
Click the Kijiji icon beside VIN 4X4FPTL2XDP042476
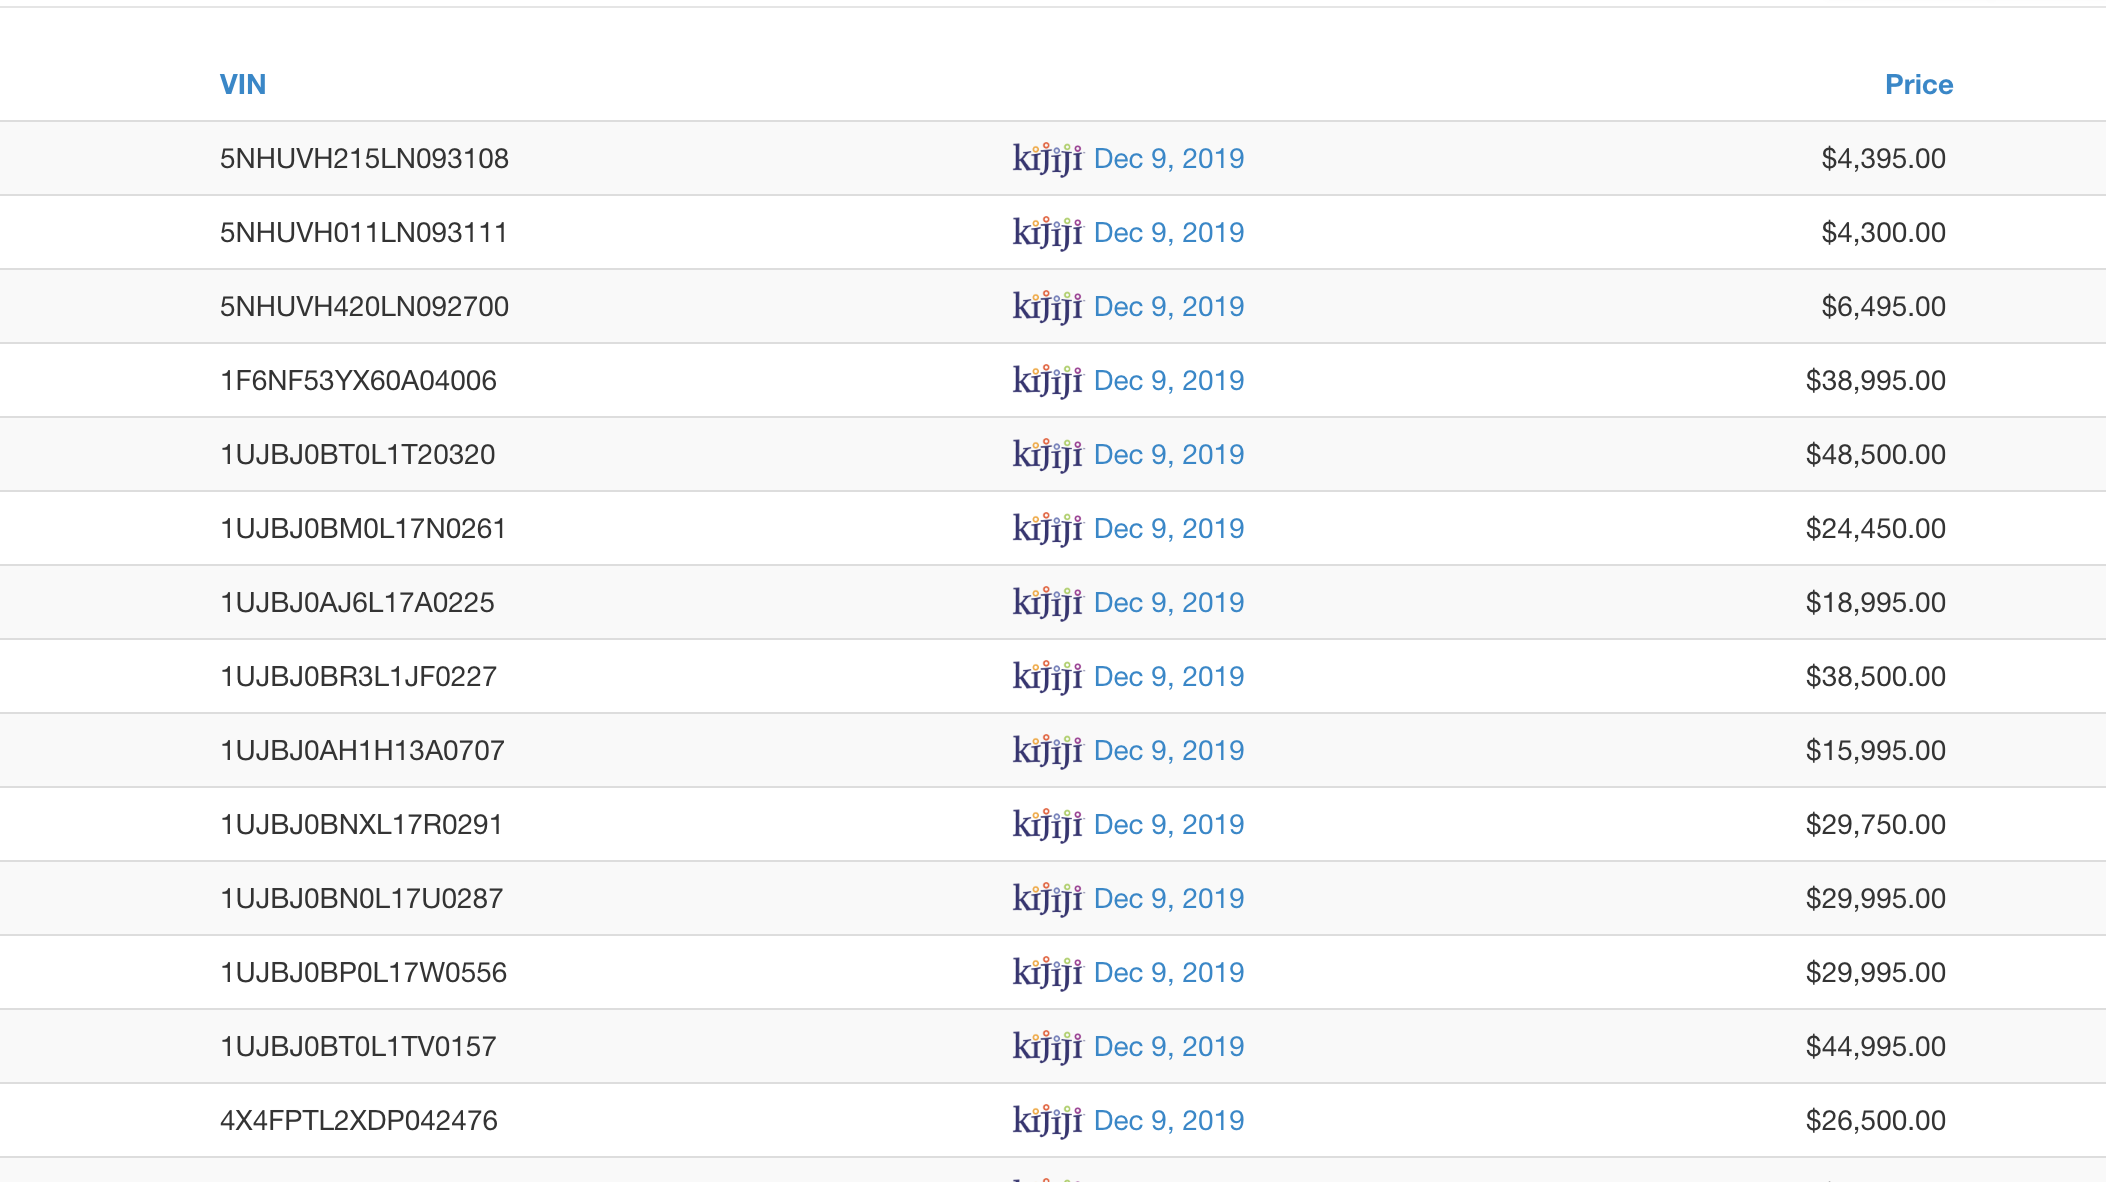(x=1046, y=1120)
